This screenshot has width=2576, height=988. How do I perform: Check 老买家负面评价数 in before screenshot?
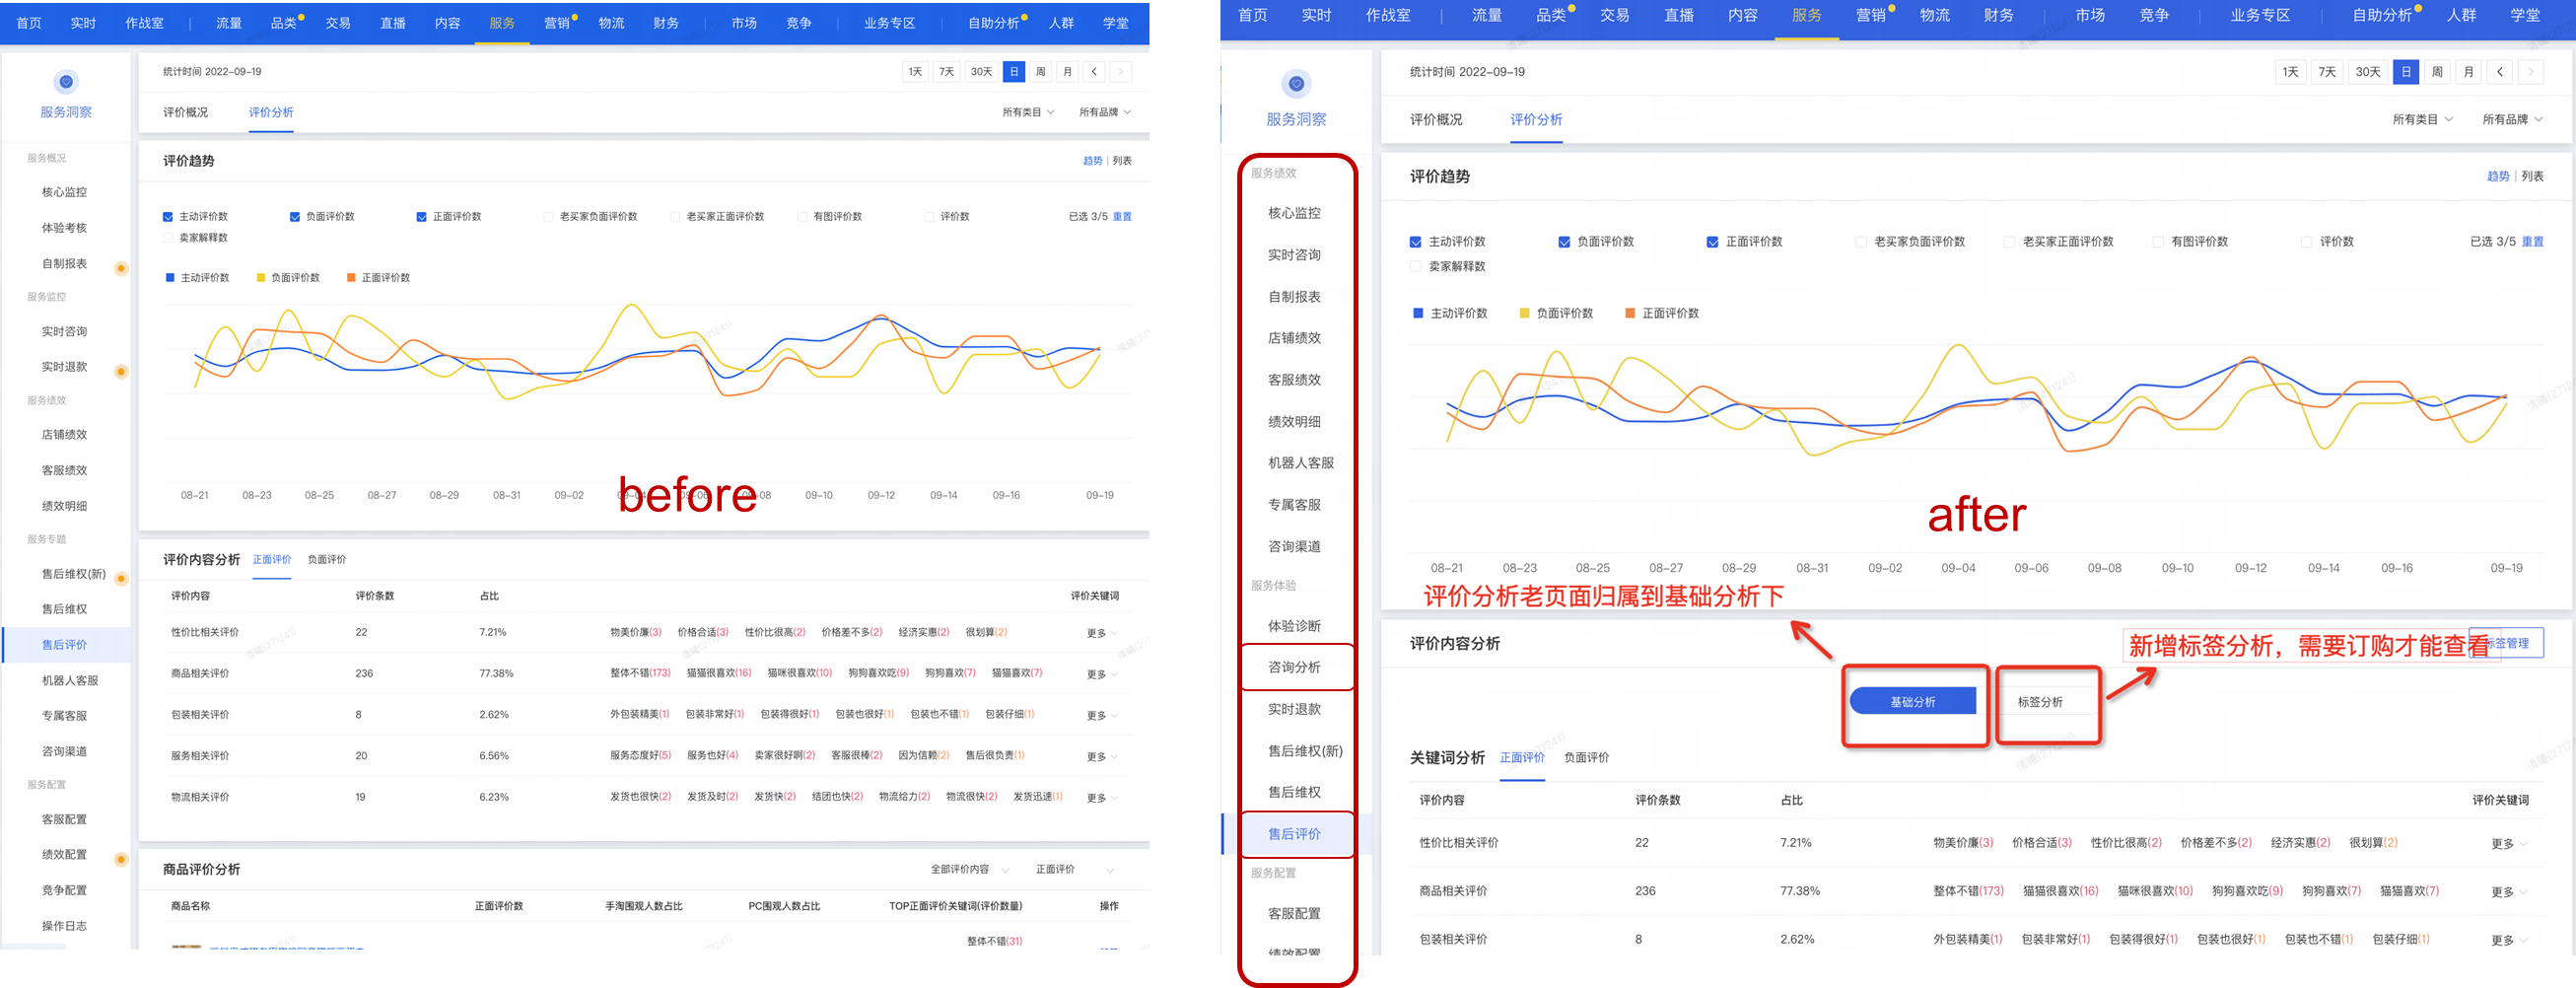(x=549, y=217)
